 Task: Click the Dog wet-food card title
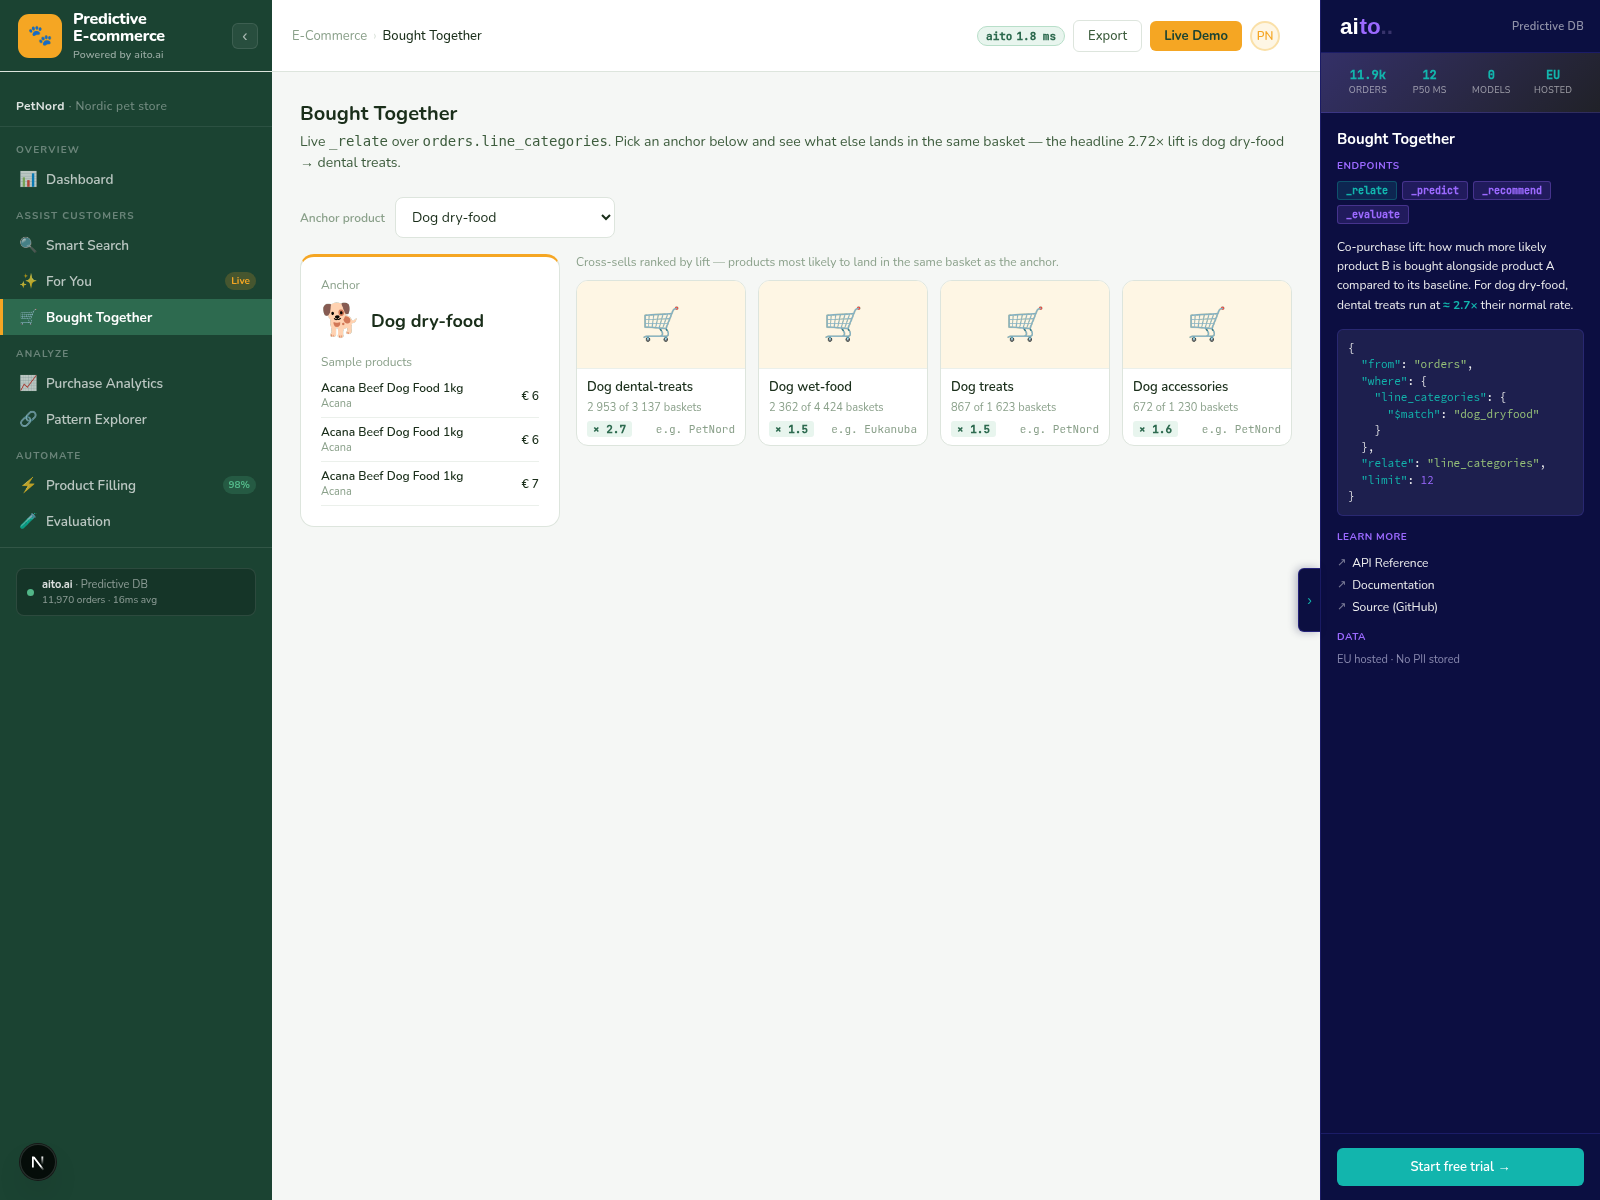point(810,387)
